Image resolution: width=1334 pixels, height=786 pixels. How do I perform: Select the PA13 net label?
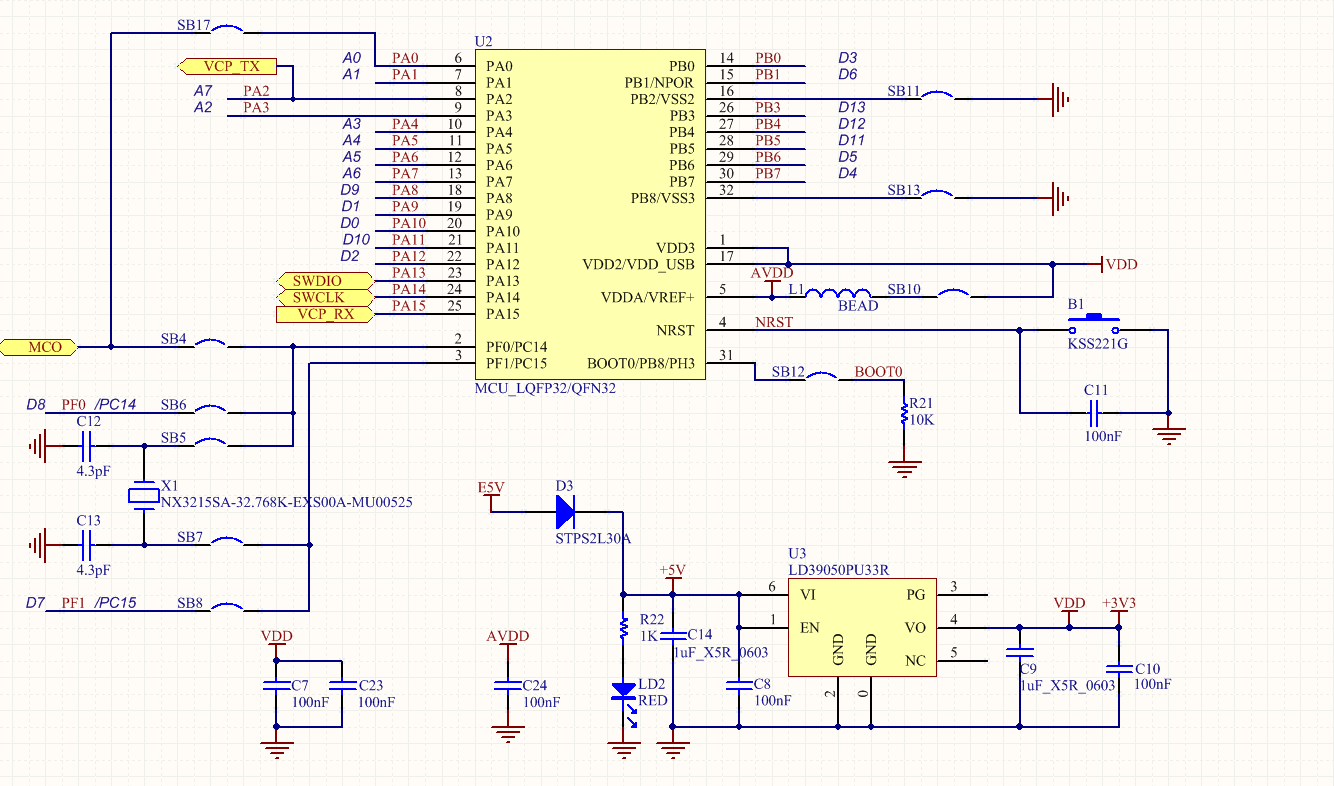click(x=408, y=272)
